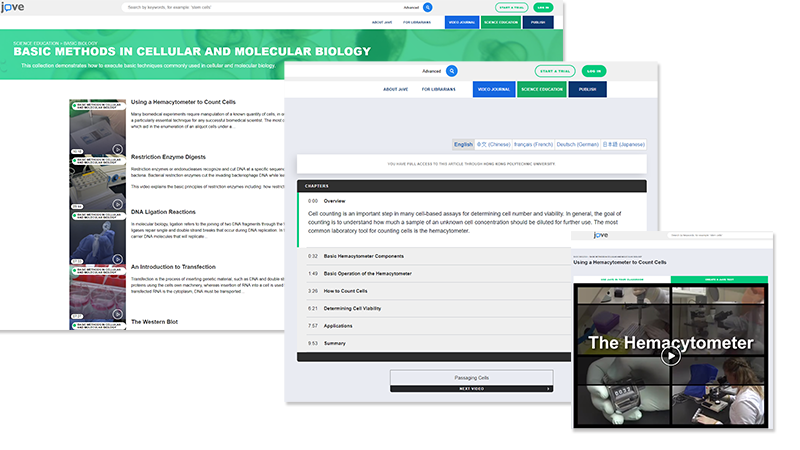Click Log In button in collection window
This screenshot has width=800, height=450.
pyautogui.click(x=543, y=7)
